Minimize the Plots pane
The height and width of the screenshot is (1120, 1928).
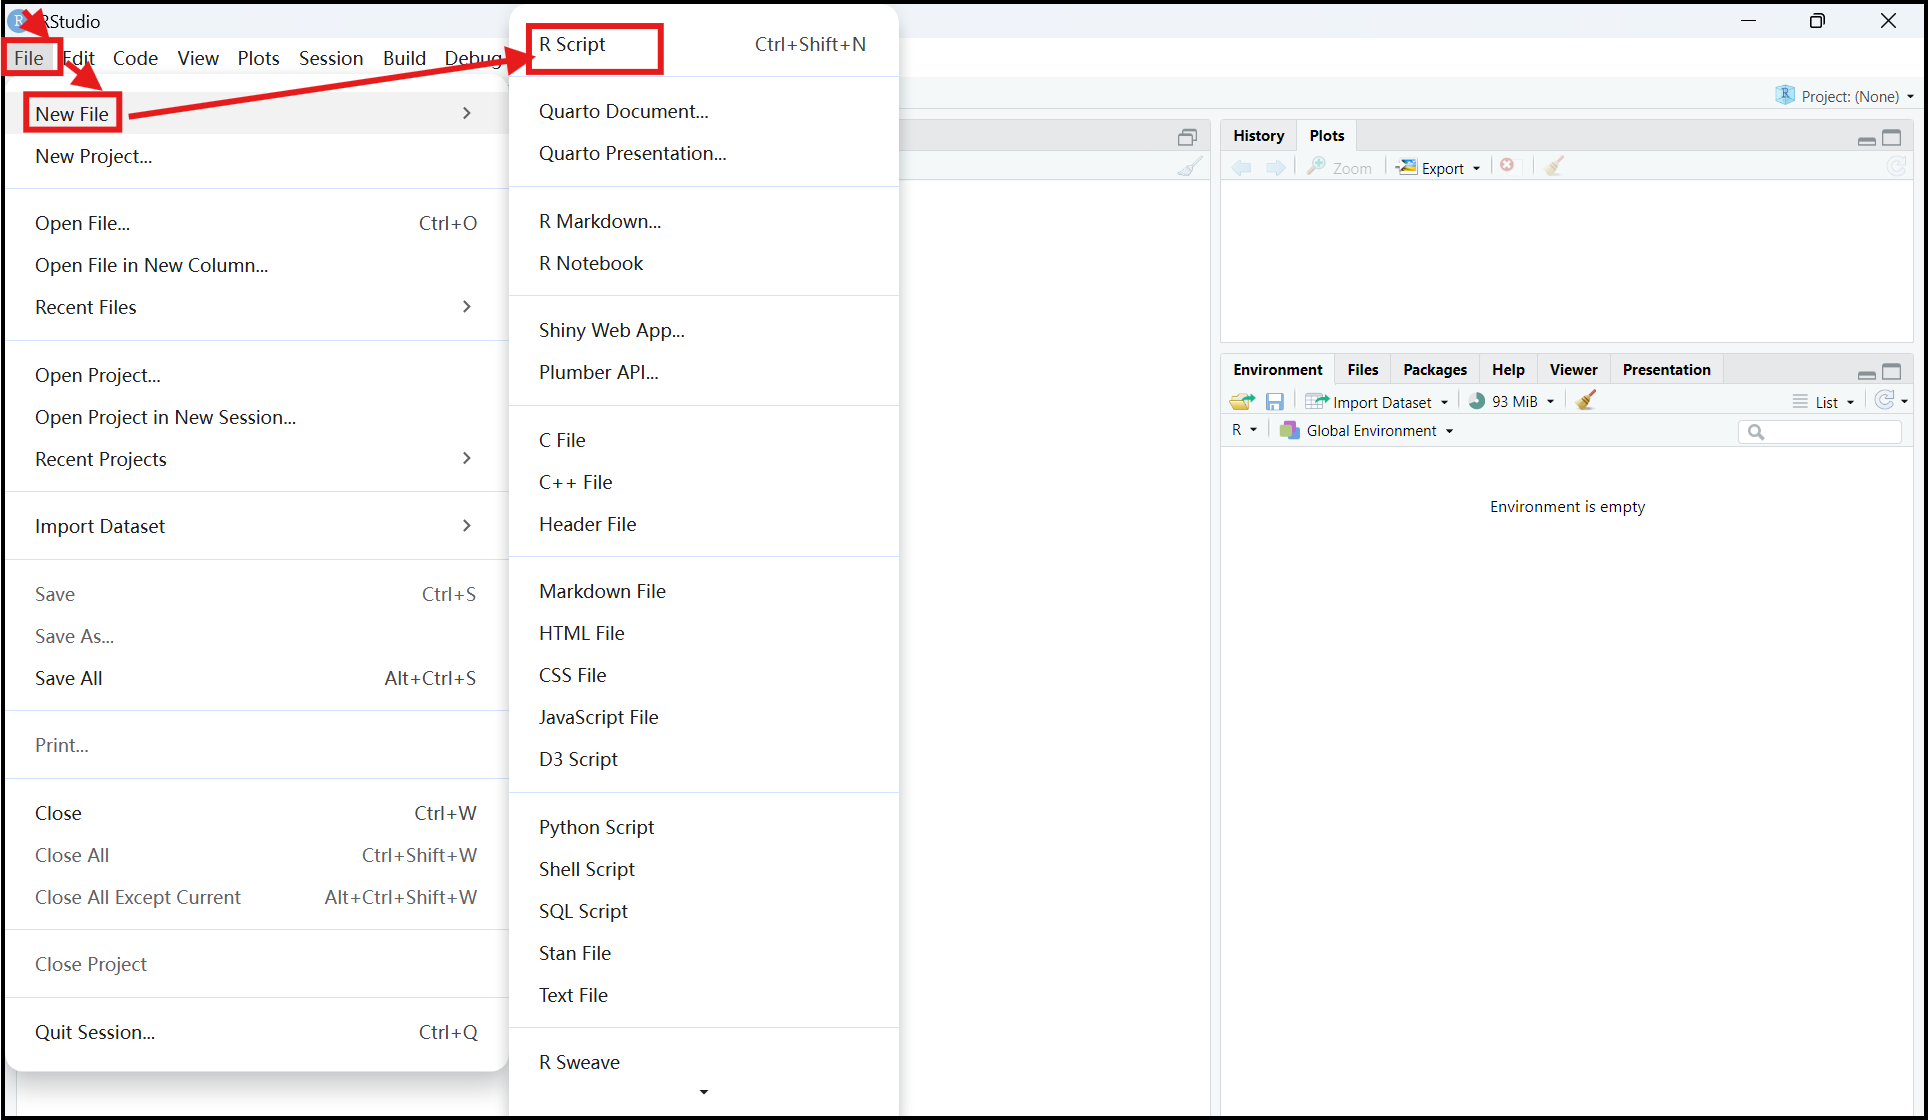(x=1866, y=140)
